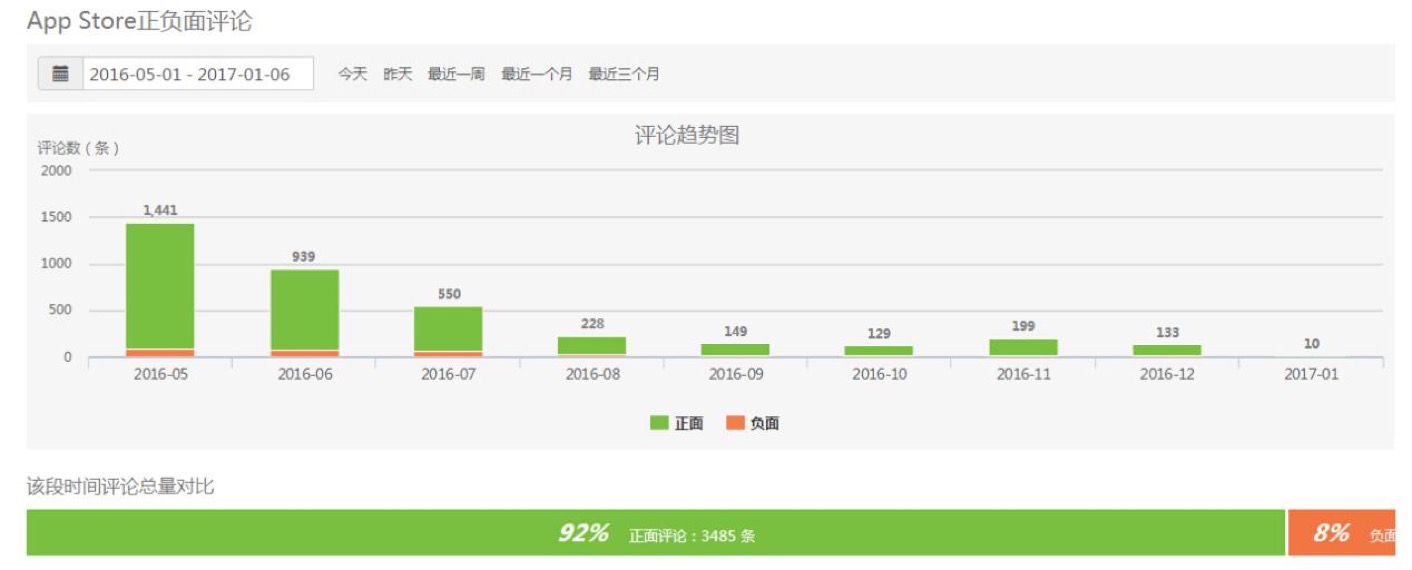This screenshot has width=1412, height=570.
Task: Click the 2017-01 axis label
Action: coord(1311,375)
